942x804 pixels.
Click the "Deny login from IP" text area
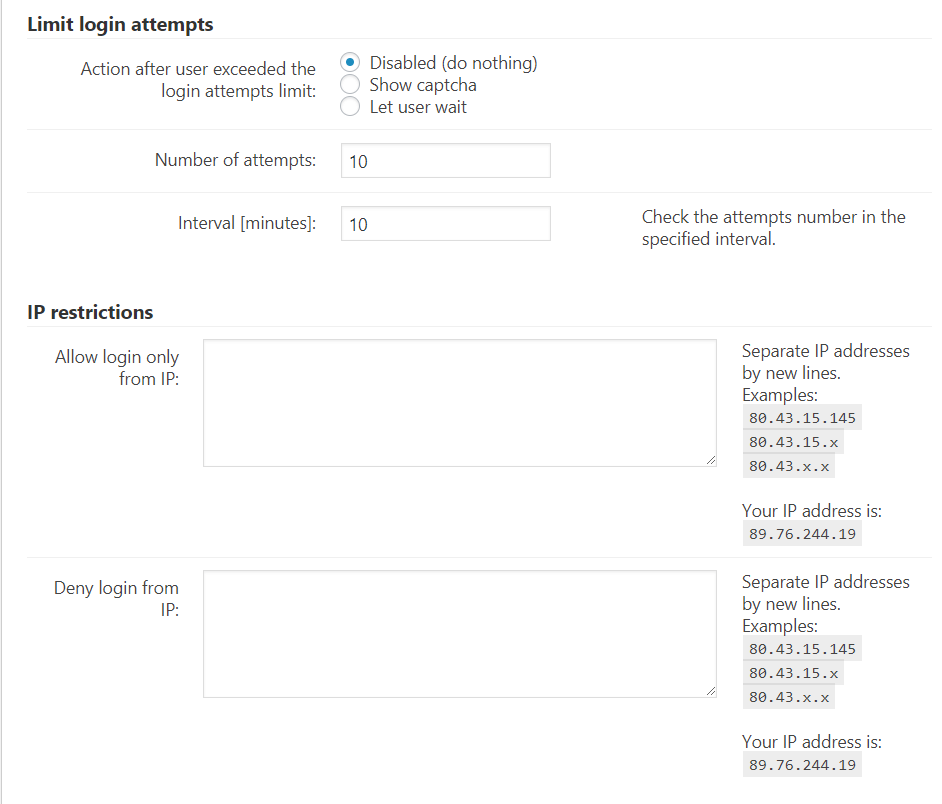[x=459, y=633]
